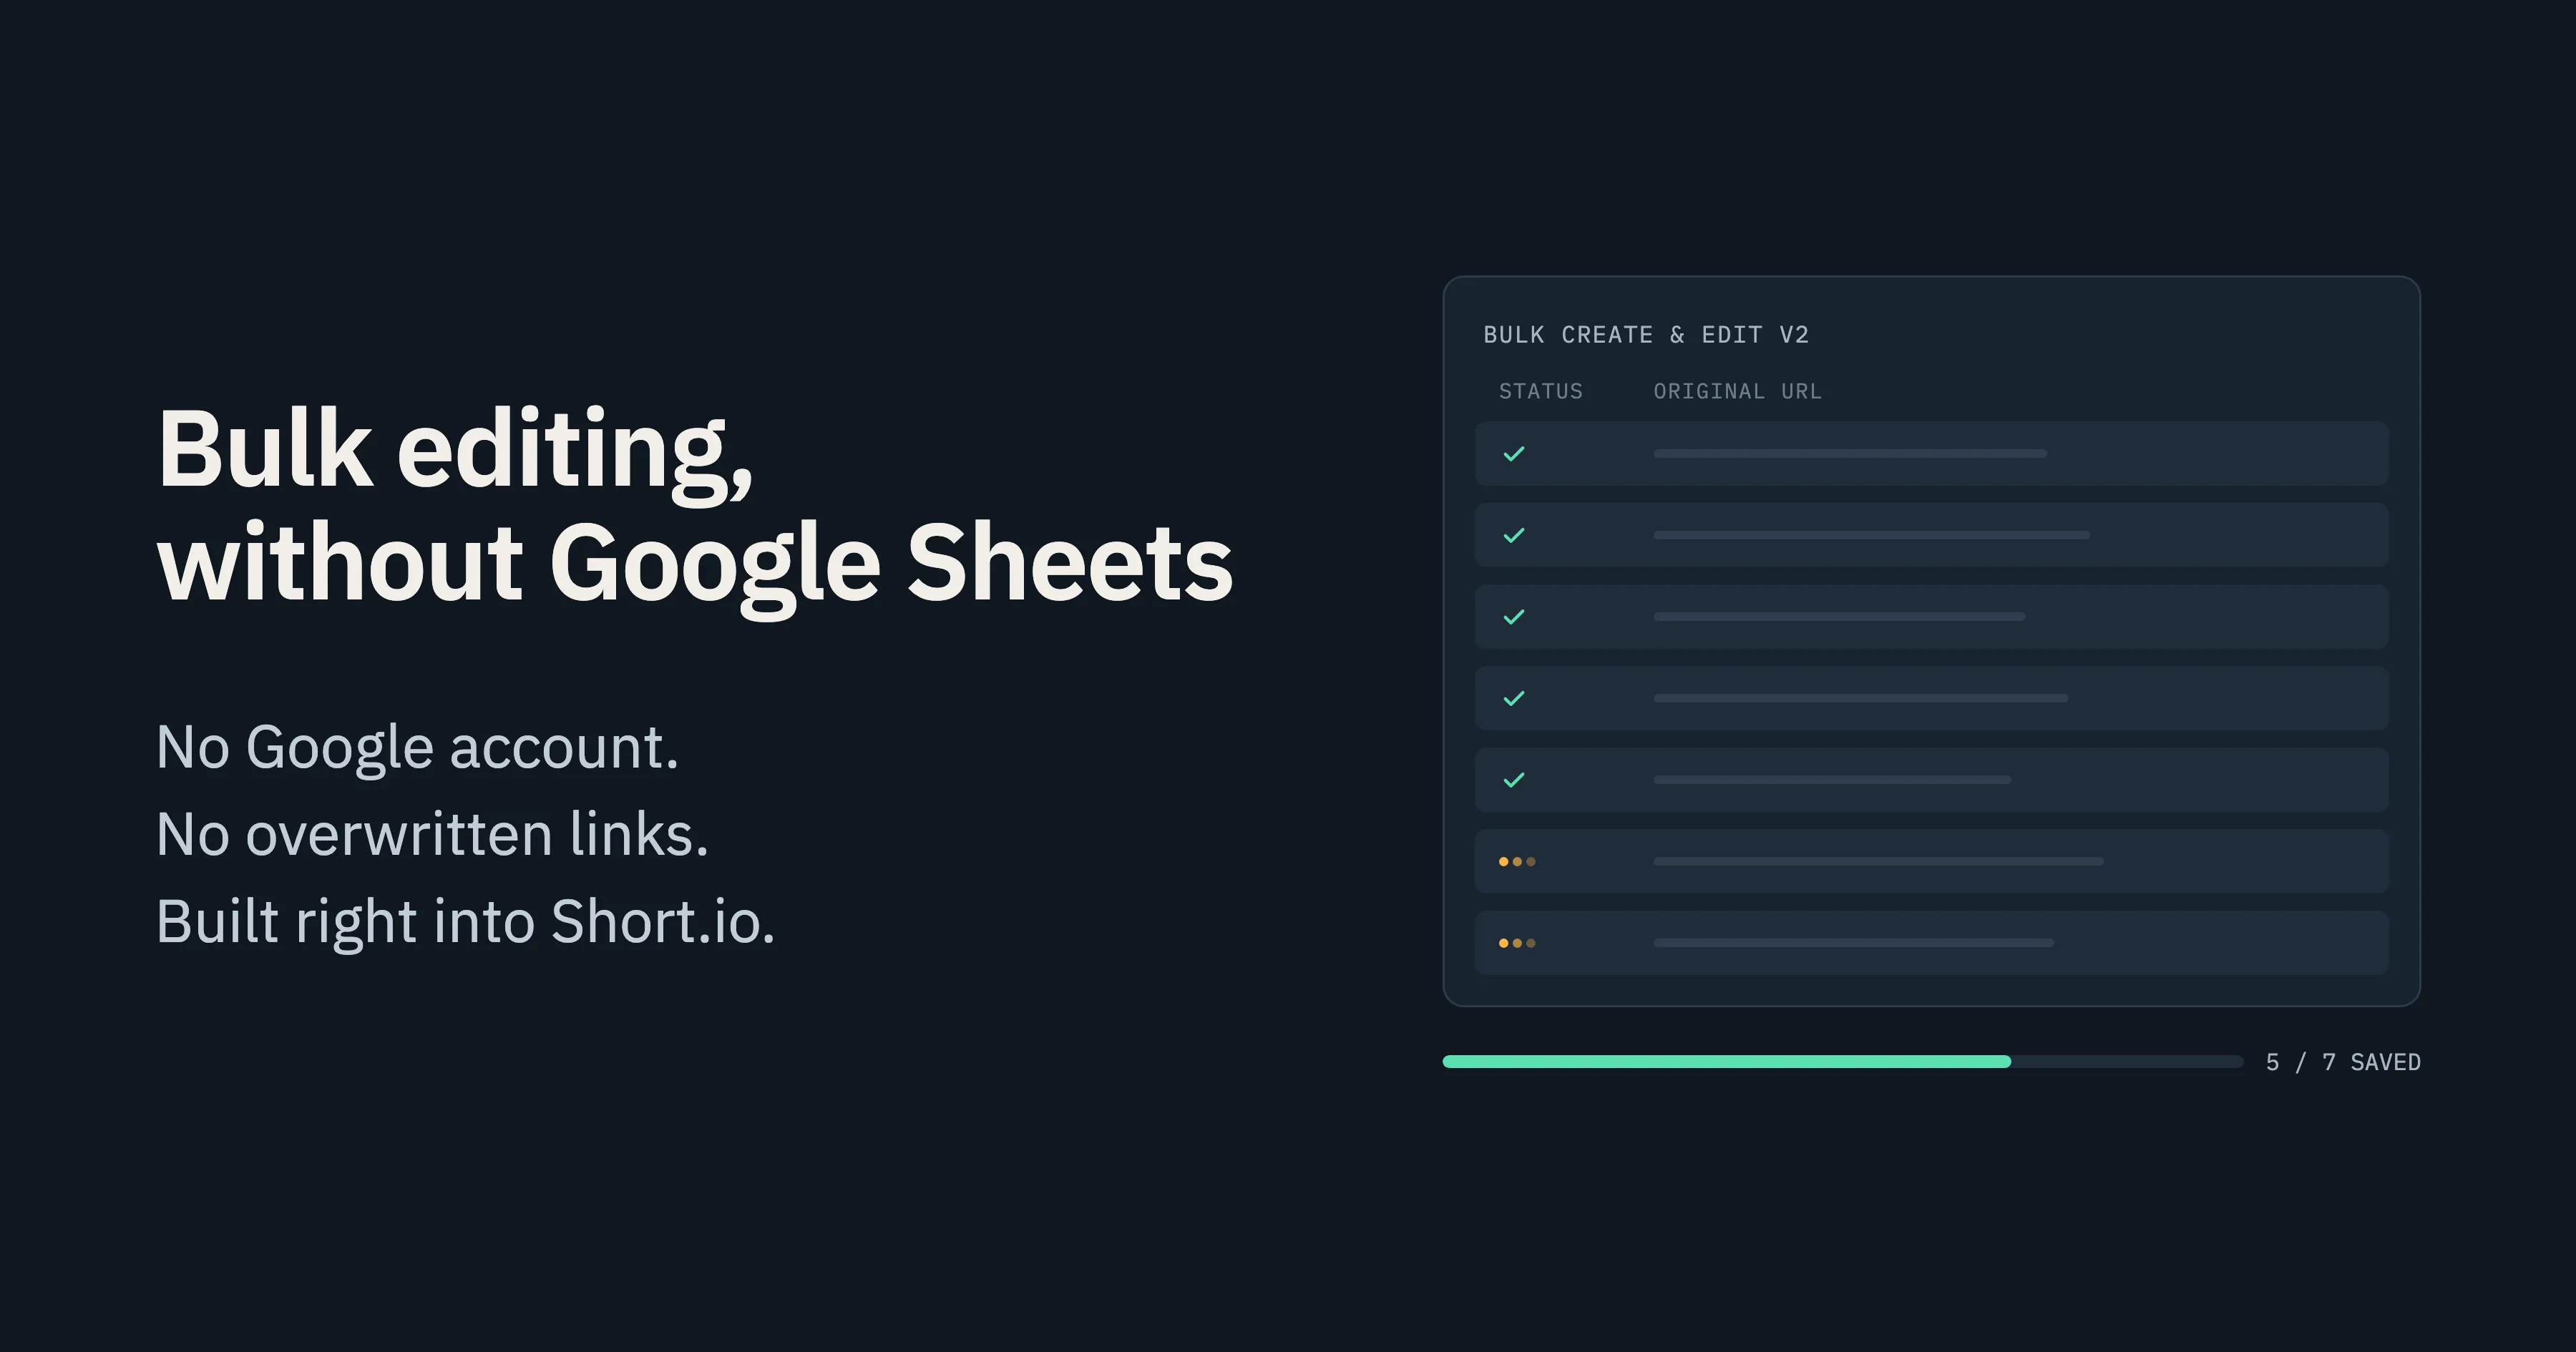The image size is (2576, 1352).
Task: Click the green checkmark in the first row
Action: [x=1514, y=454]
